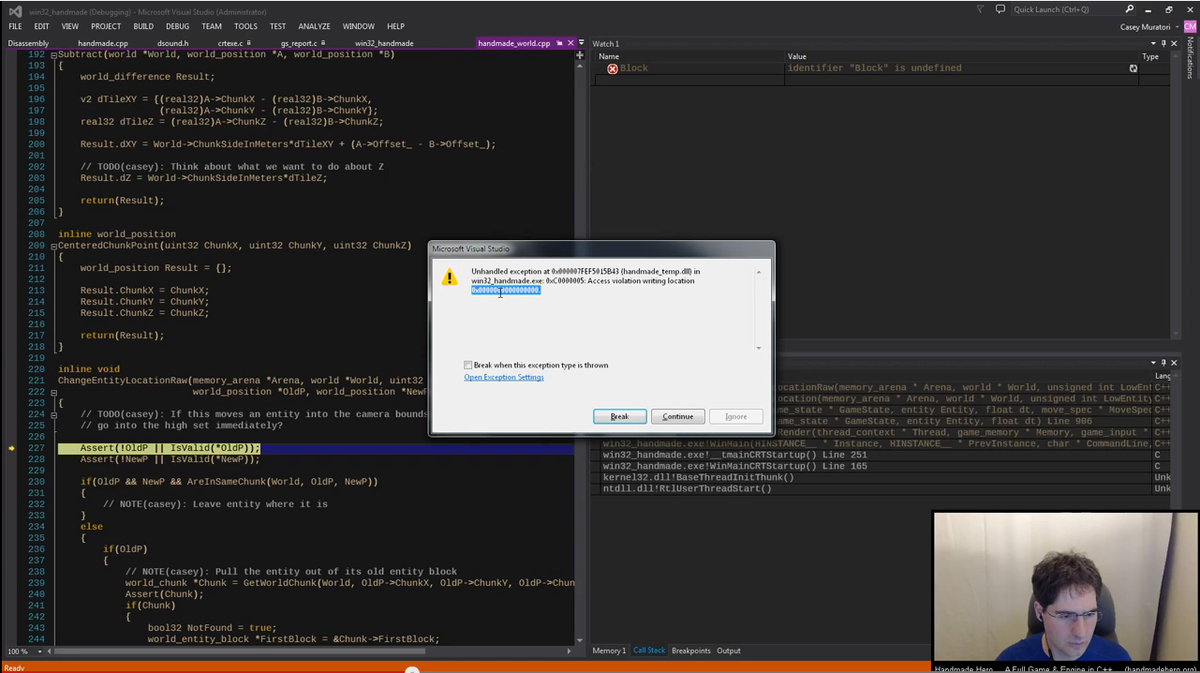
Task: Open the EDIT menu
Action: click(42, 27)
